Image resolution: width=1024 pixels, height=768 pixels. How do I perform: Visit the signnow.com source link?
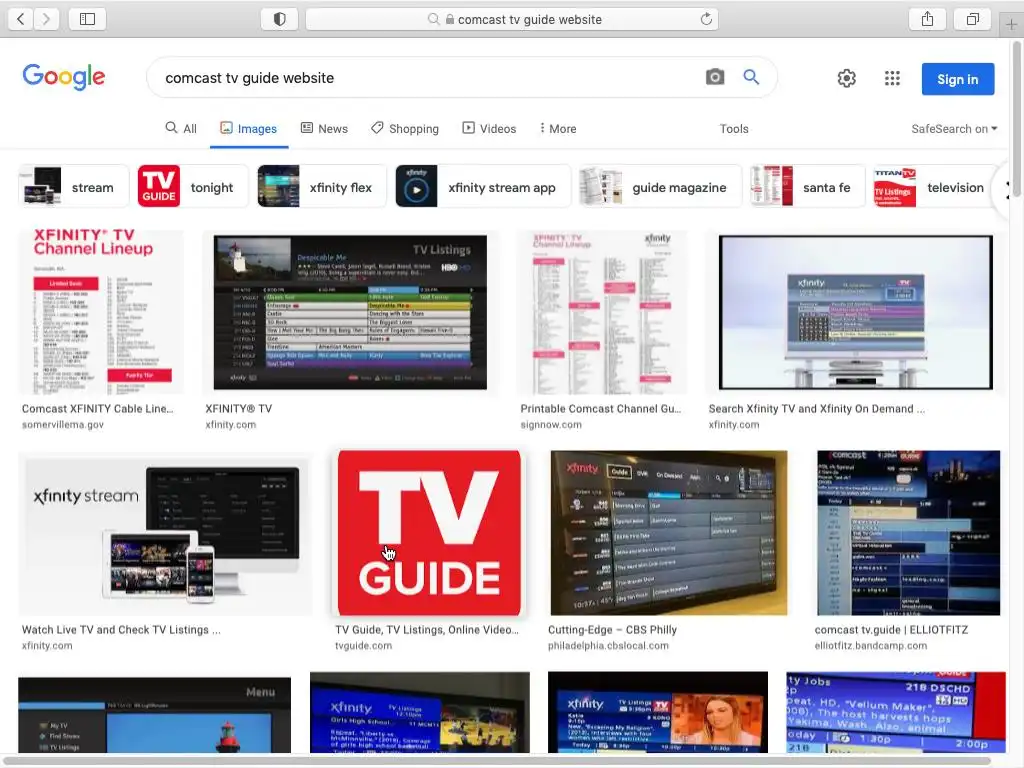[x=551, y=424]
